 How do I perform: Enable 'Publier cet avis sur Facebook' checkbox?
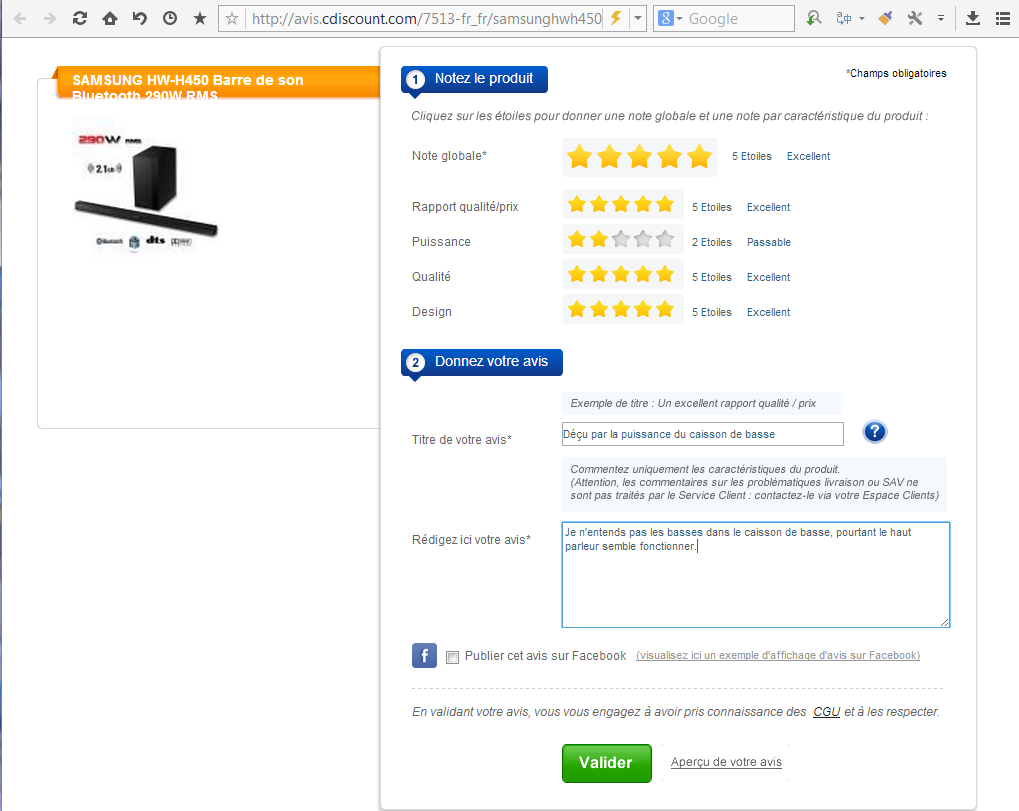pyautogui.click(x=452, y=657)
